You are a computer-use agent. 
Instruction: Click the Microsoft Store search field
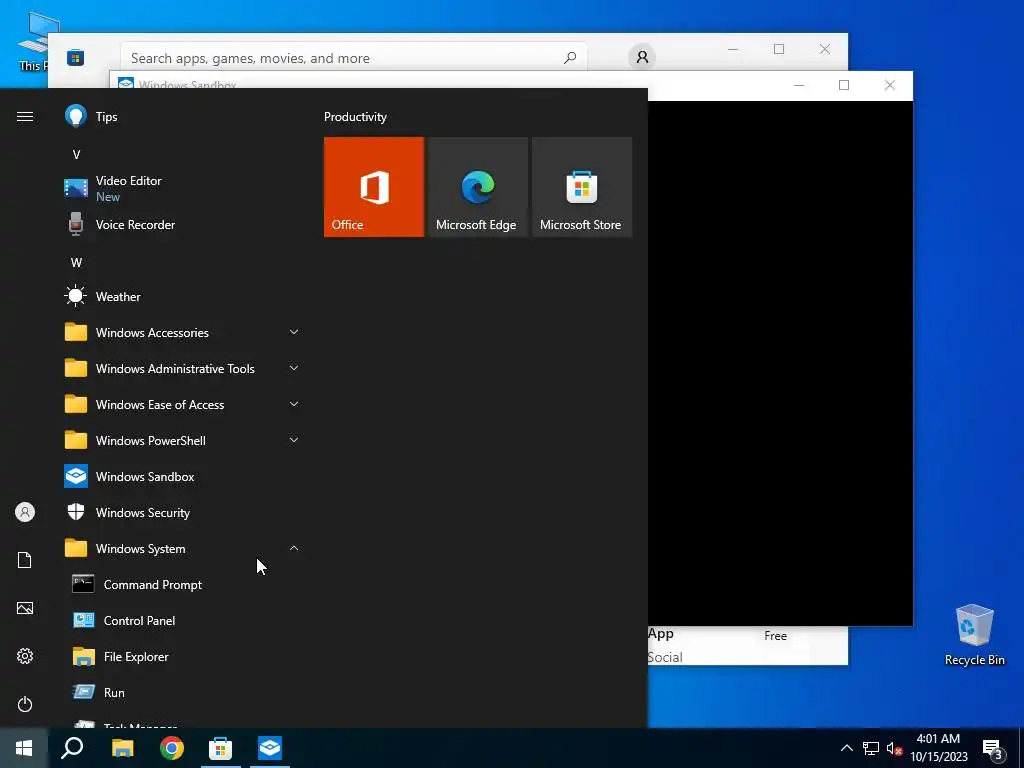[x=353, y=58]
